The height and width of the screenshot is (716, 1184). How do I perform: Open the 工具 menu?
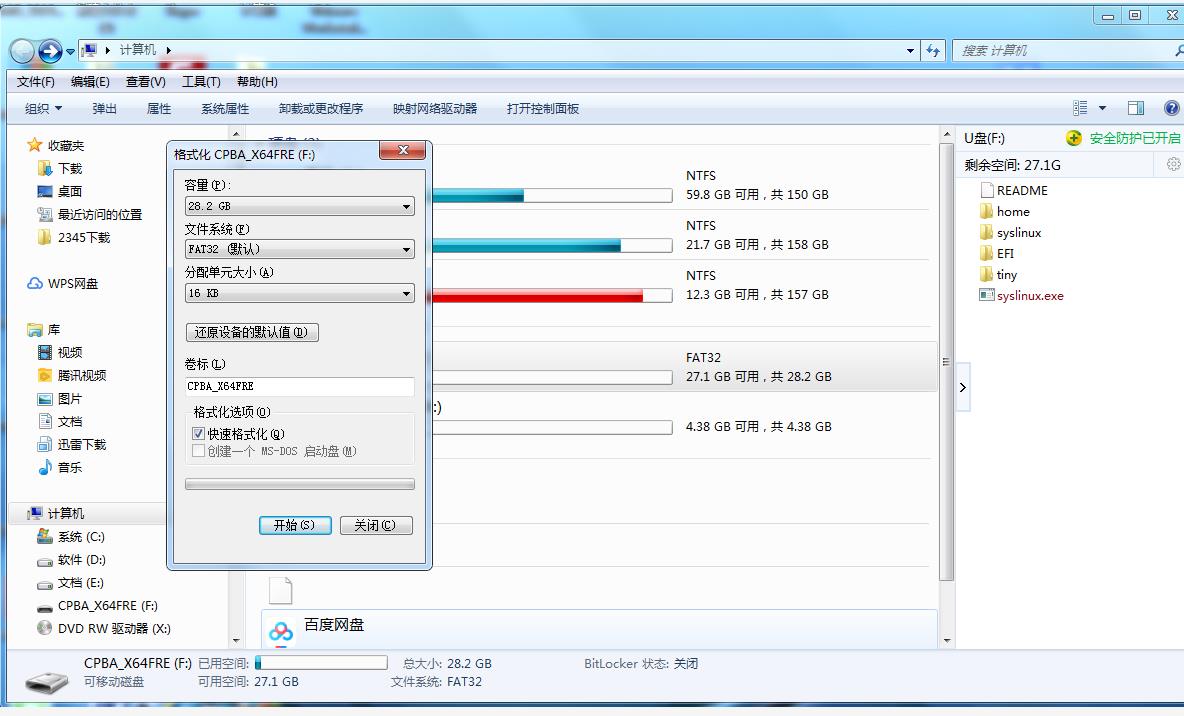[199, 81]
